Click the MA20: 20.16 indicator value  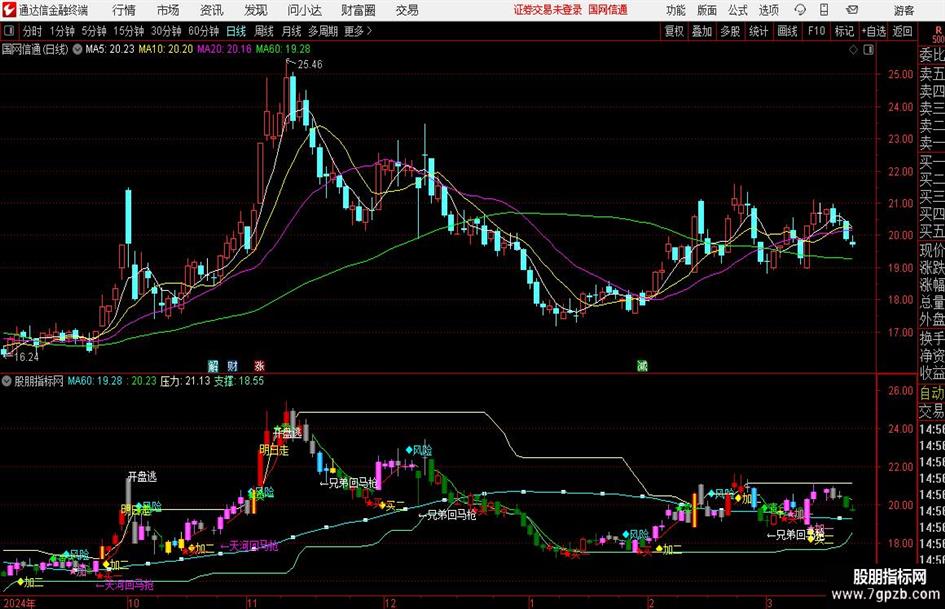pos(224,49)
